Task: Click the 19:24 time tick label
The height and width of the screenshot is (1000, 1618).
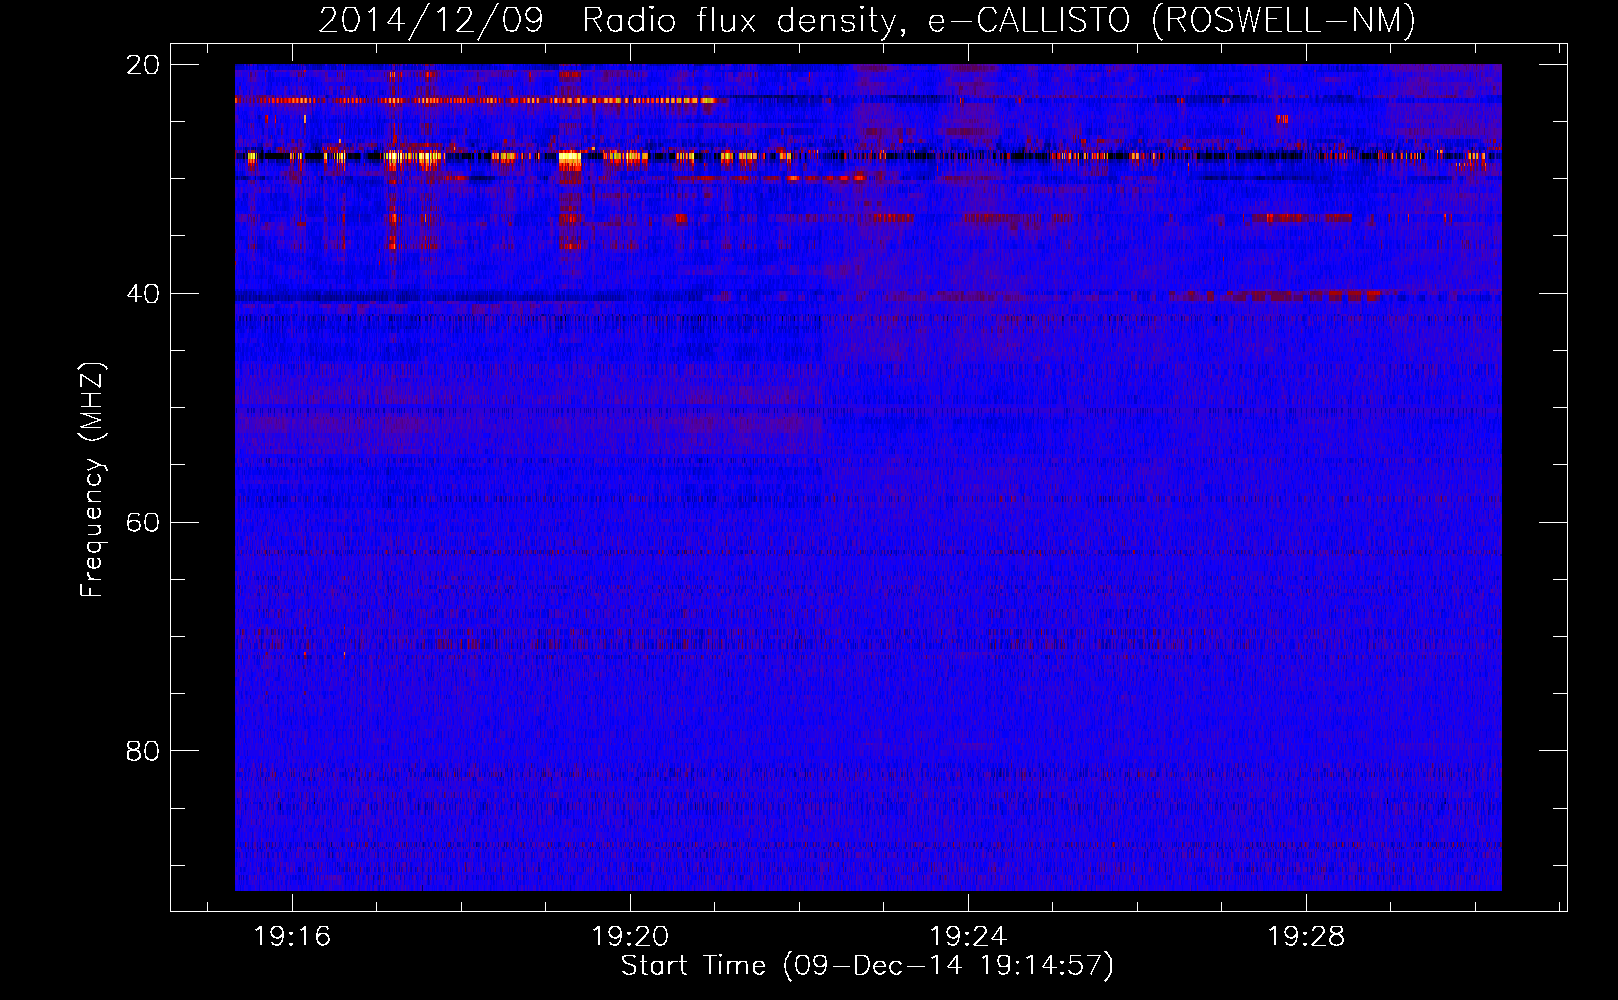Action: [968, 937]
